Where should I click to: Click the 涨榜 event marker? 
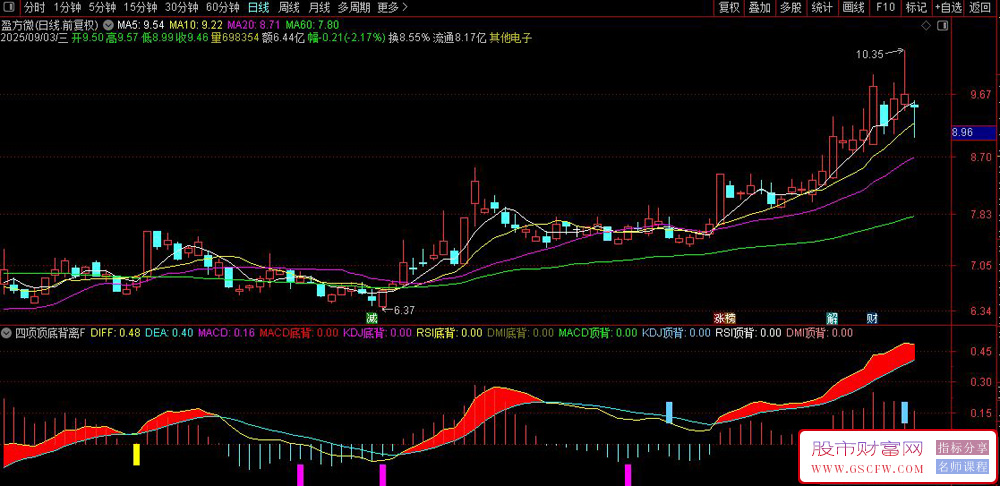724,317
